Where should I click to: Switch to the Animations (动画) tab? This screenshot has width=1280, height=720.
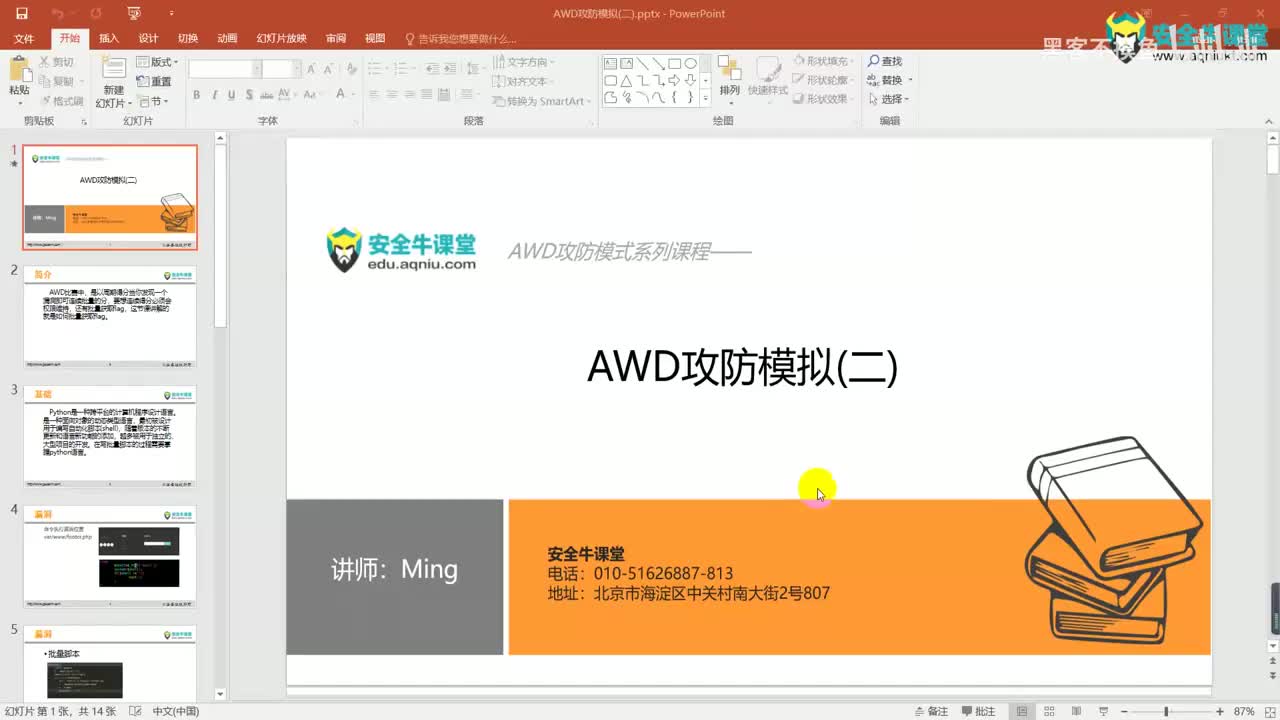coord(227,38)
